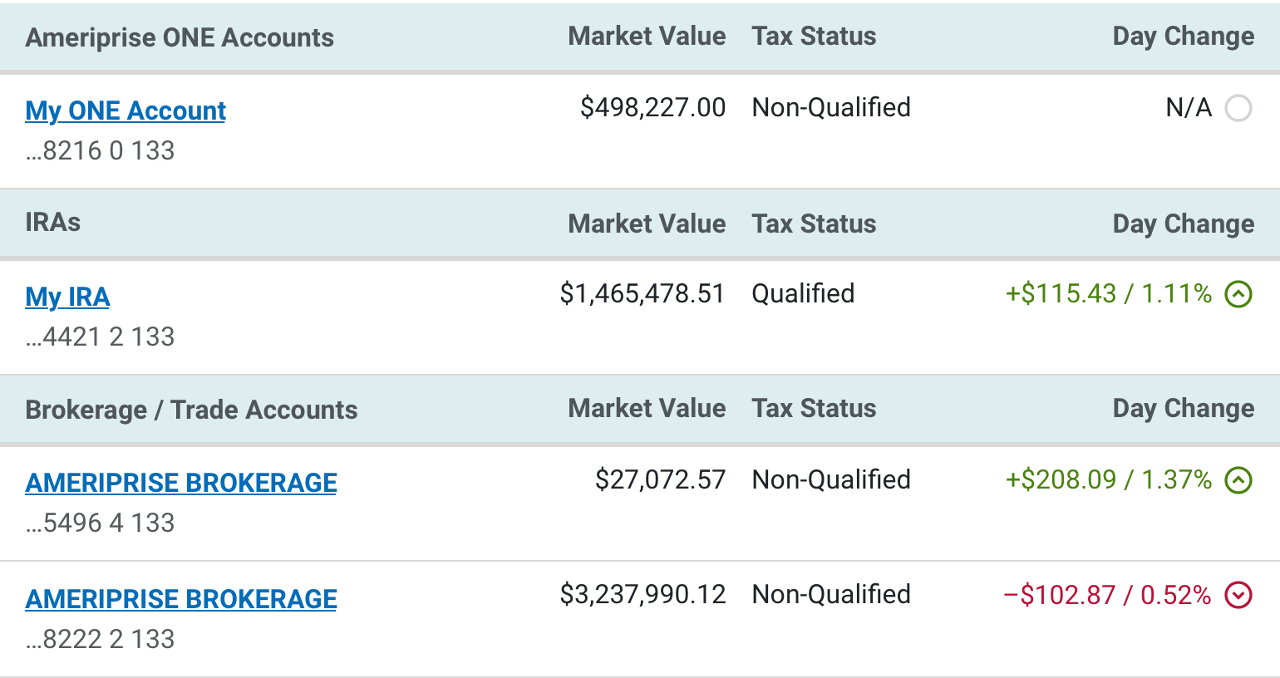Open the My ONE Account link

[125, 110]
